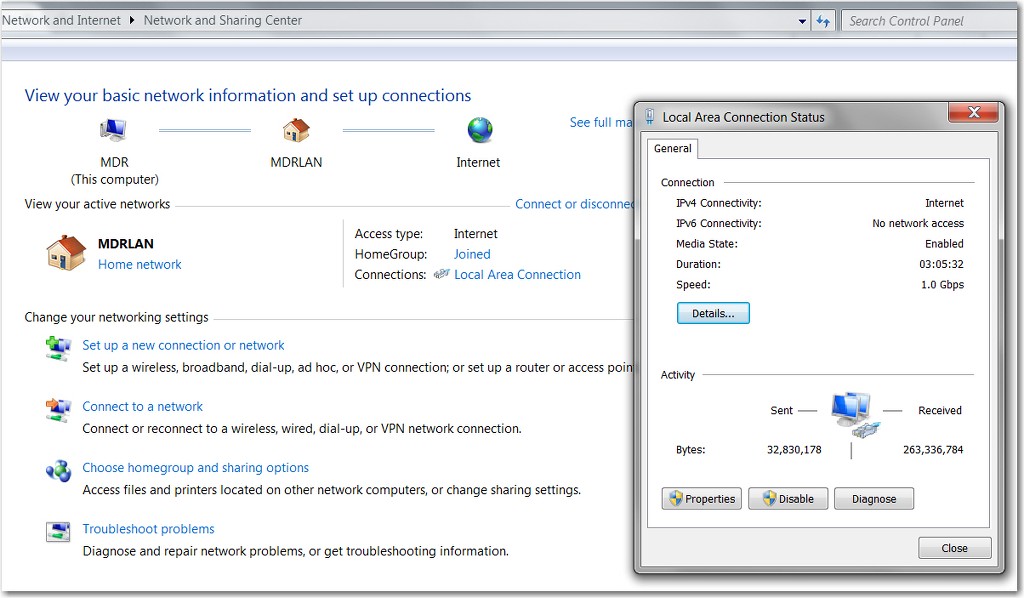Focus the Search Control Panel field
This screenshot has height=598, width=1024.
coord(928,22)
